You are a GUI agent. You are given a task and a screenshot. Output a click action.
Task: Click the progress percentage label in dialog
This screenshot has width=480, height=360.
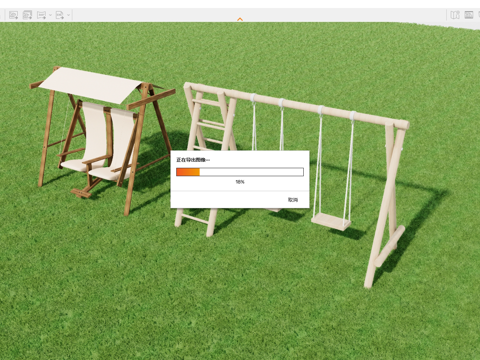[240, 182]
